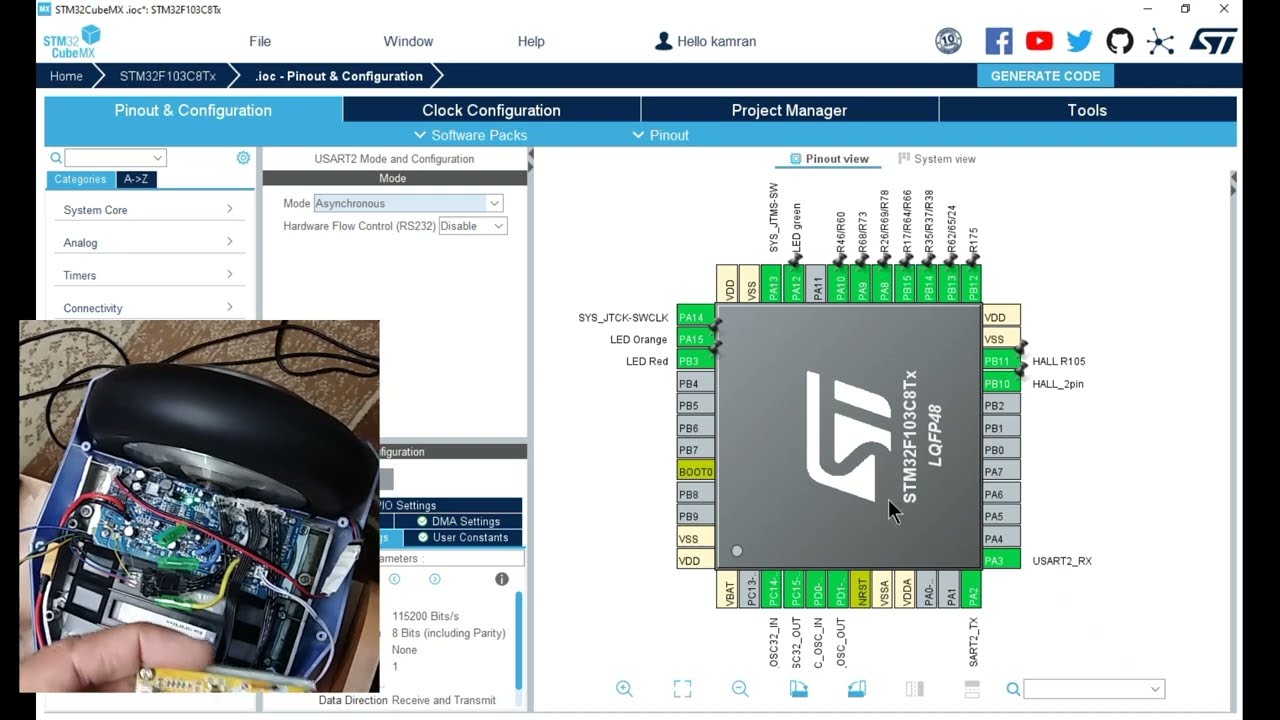Image resolution: width=1280 pixels, height=720 pixels.
Task: Expand System Core category
Action: 148,210
